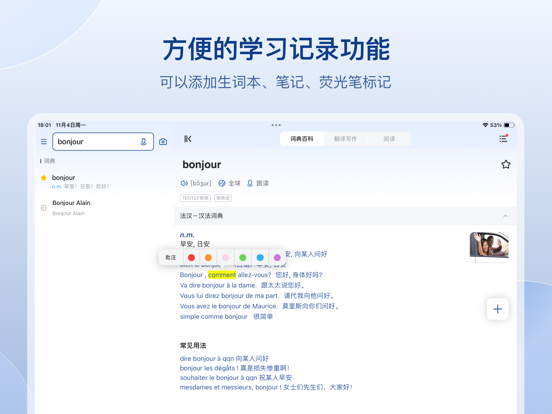Click the plus floating add button

(497, 309)
